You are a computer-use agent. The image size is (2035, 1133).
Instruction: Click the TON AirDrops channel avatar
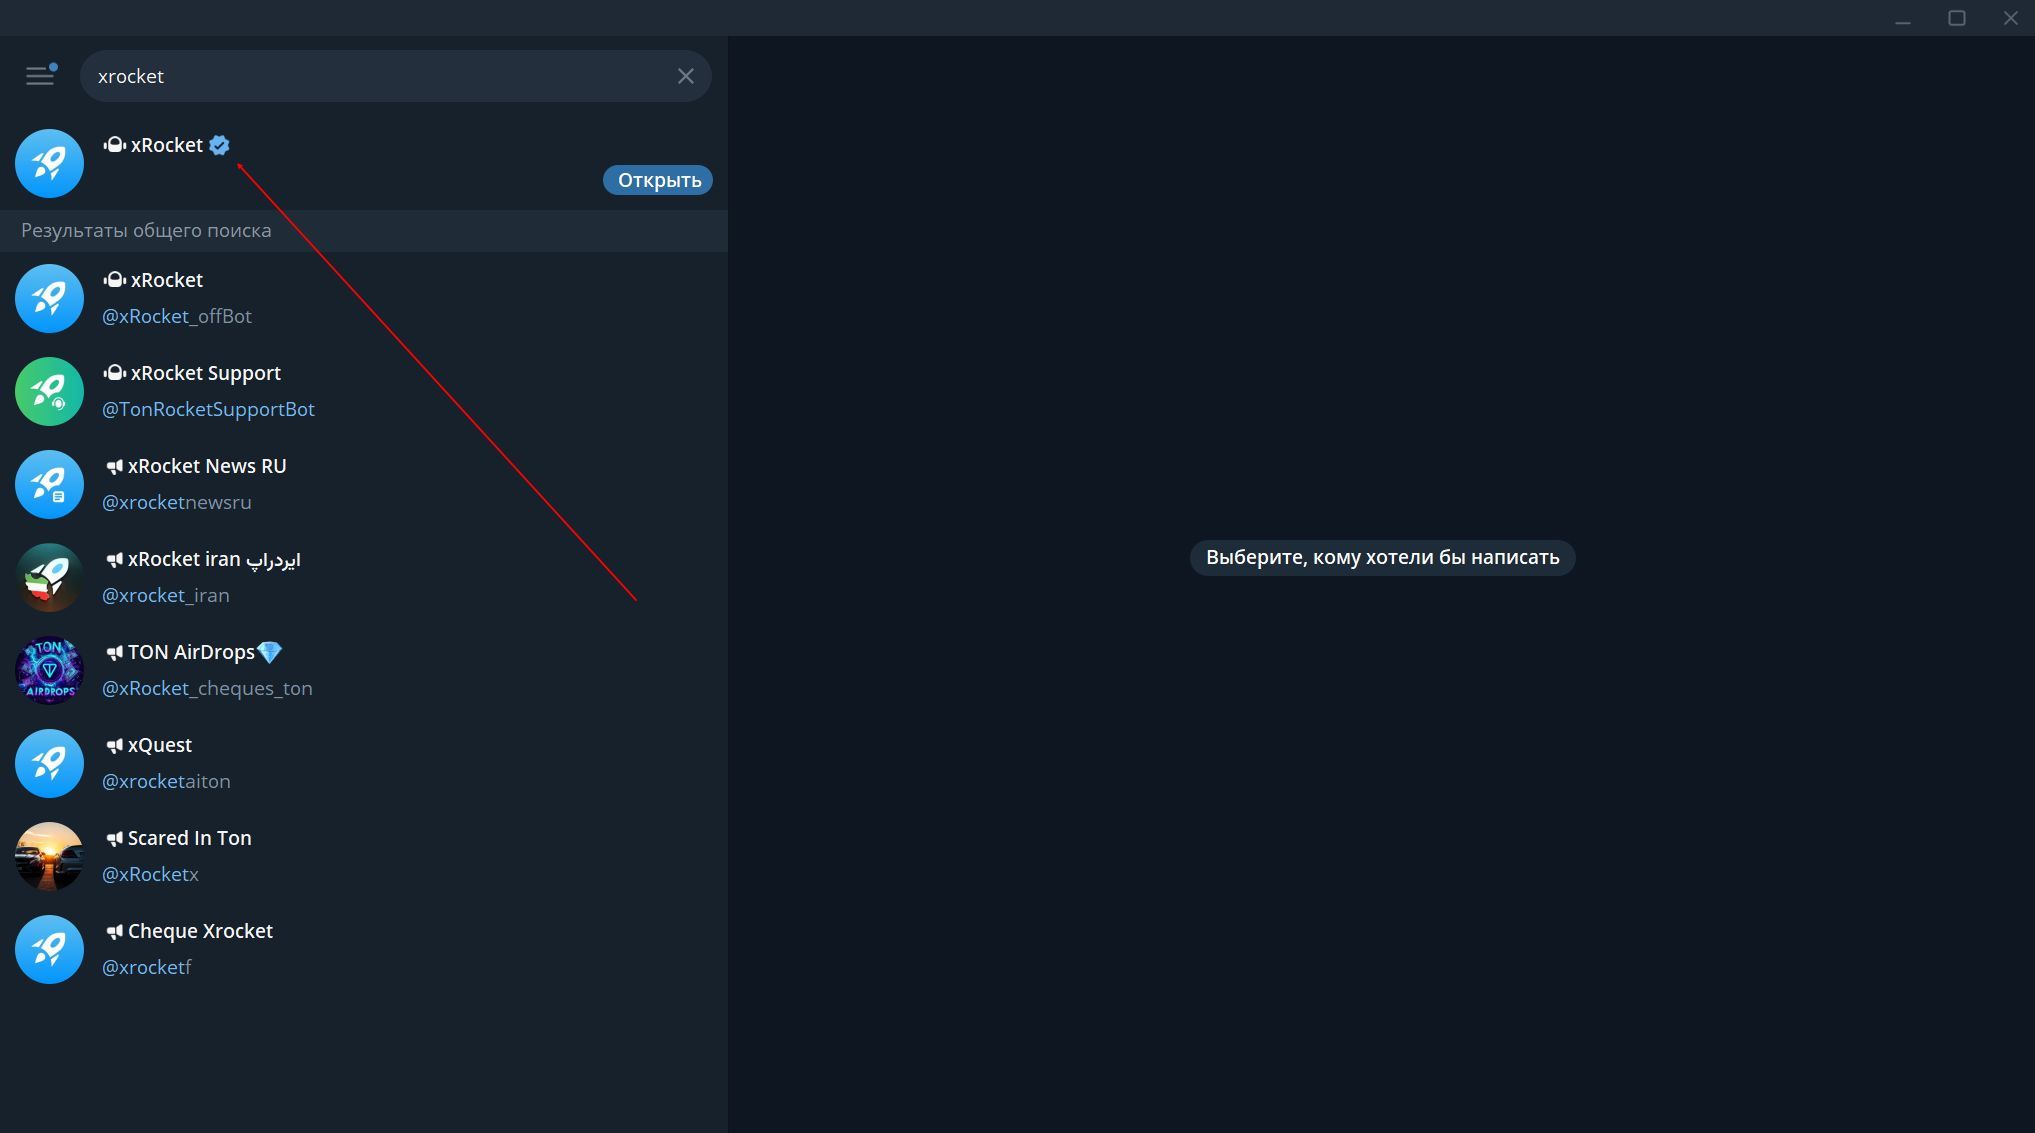(49, 670)
